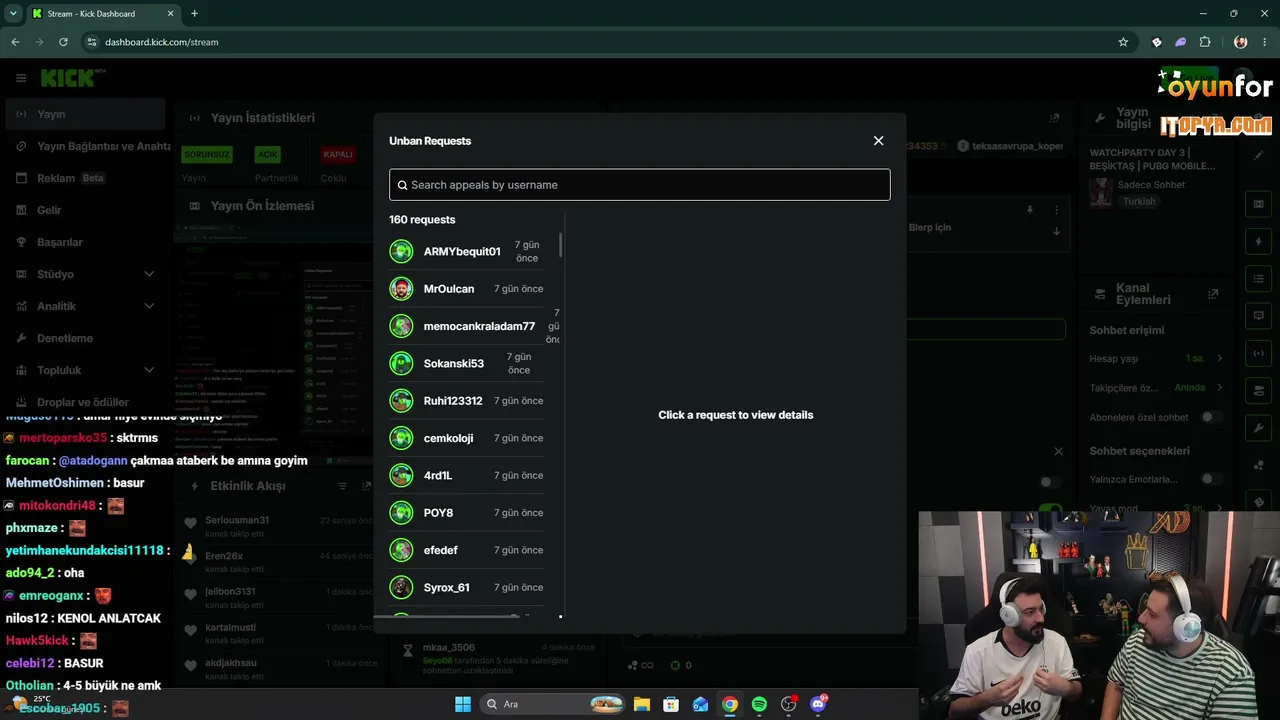Viewport: 1280px width, 720px height.
Task: Click the AÇIK partnership status badge
Action: click(267, 155)
